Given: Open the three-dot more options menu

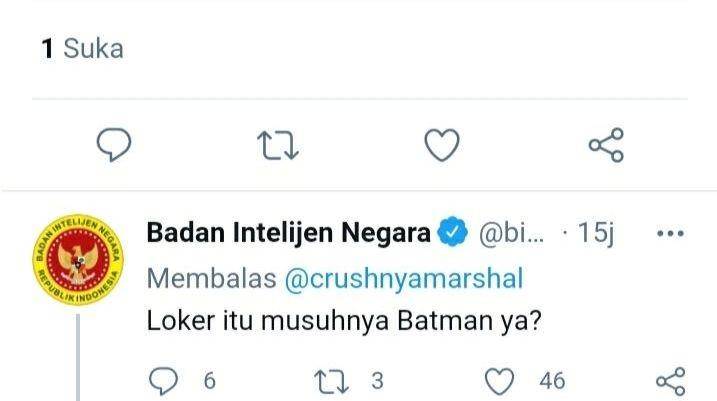Looking at the screenshot, I should pyautogui.click(x=670, y=233).
